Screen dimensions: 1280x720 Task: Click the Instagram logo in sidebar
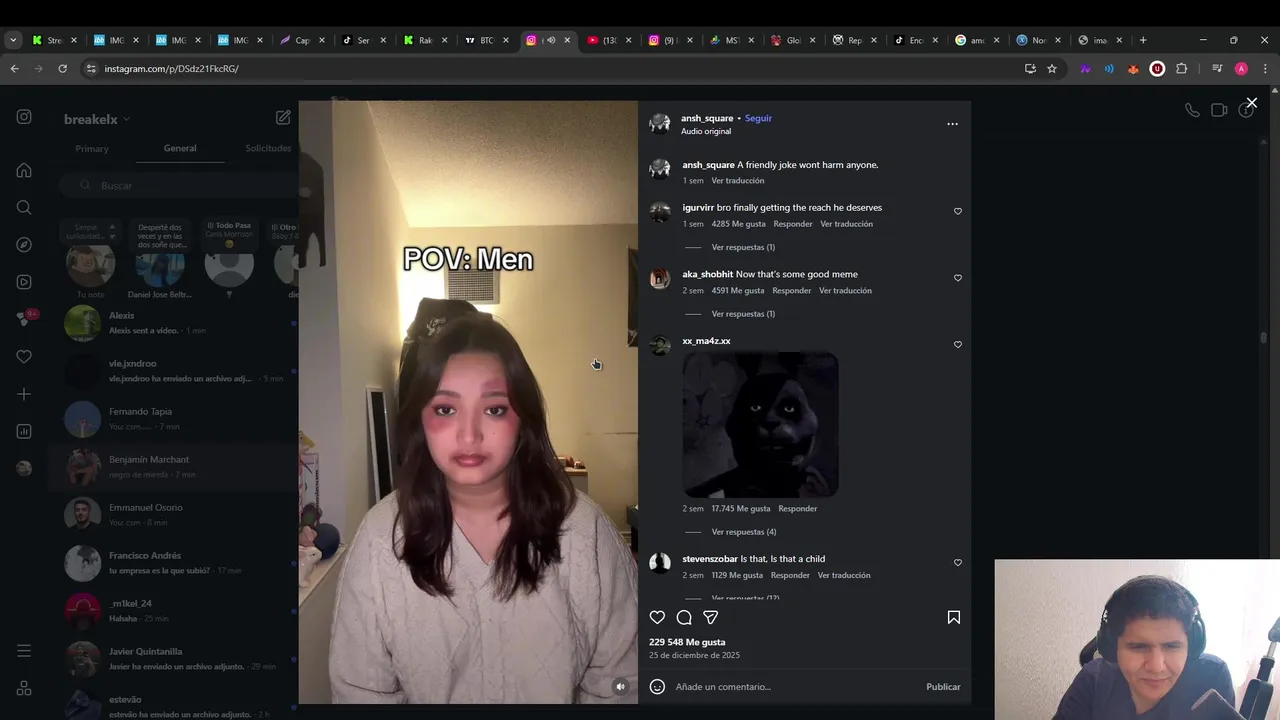coord(24,117)
